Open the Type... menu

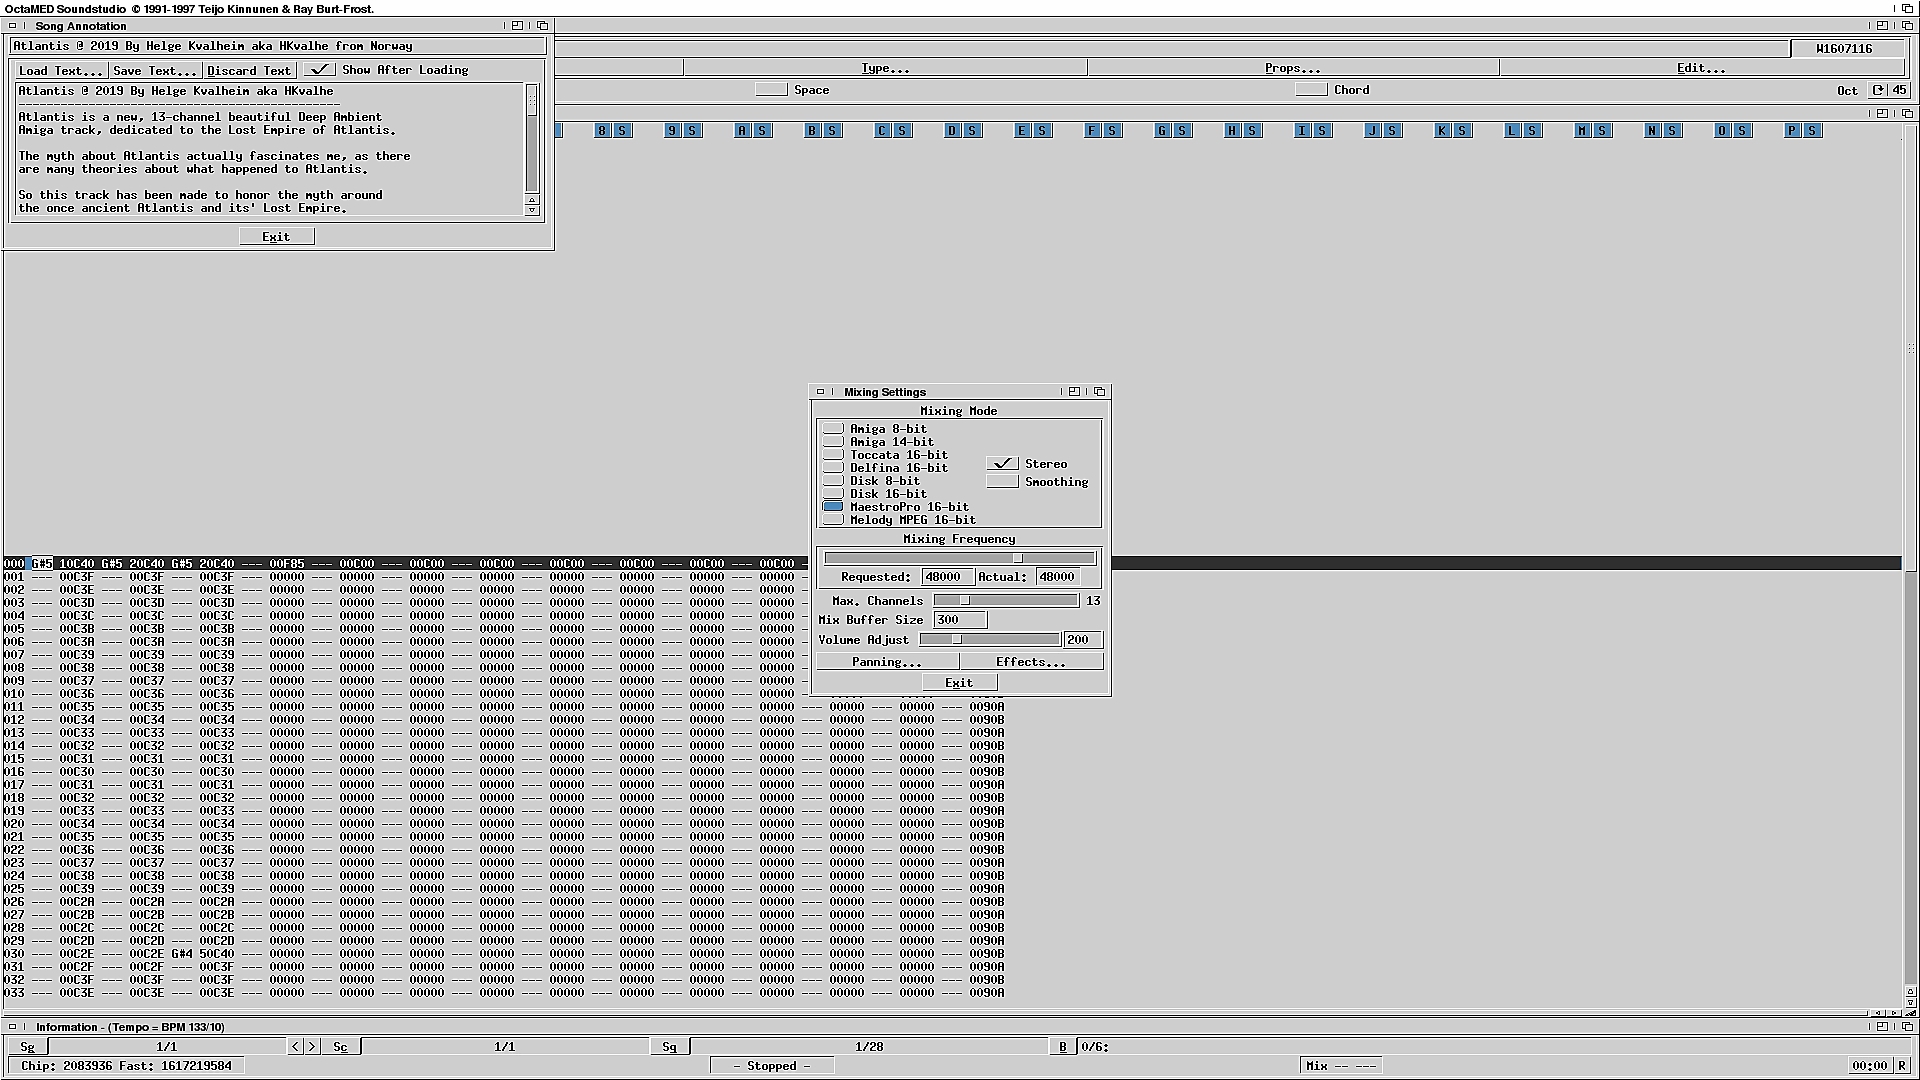point(885,68)
